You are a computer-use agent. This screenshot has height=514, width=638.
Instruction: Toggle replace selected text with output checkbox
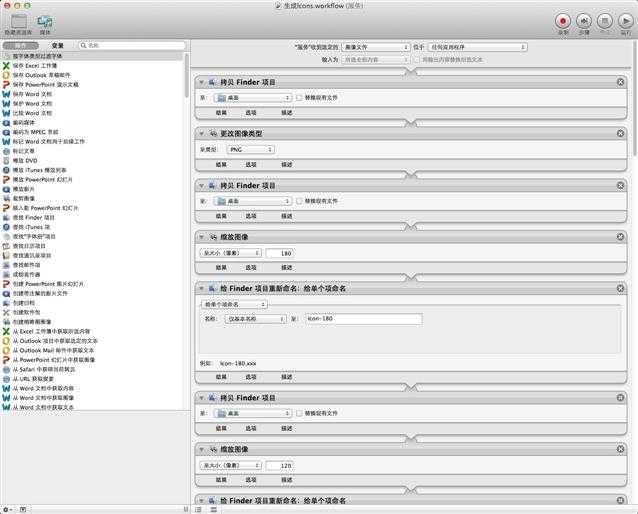coord(417,59)
